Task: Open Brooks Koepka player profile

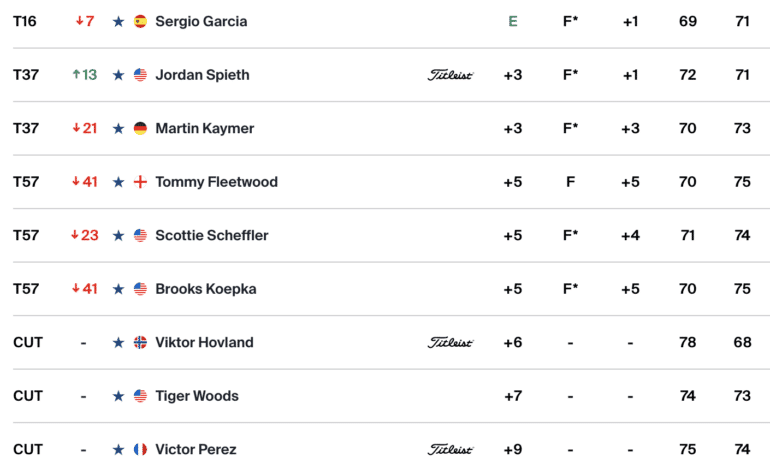Action: tap(205, 289)
